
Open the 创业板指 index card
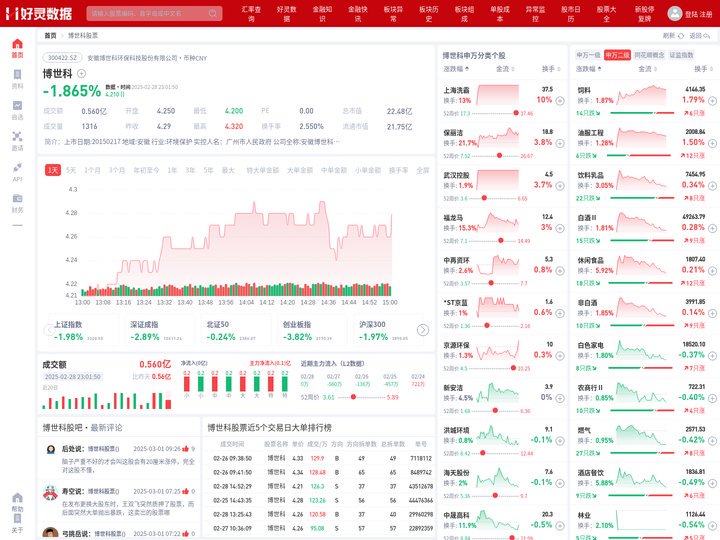[x=312, y=330]
